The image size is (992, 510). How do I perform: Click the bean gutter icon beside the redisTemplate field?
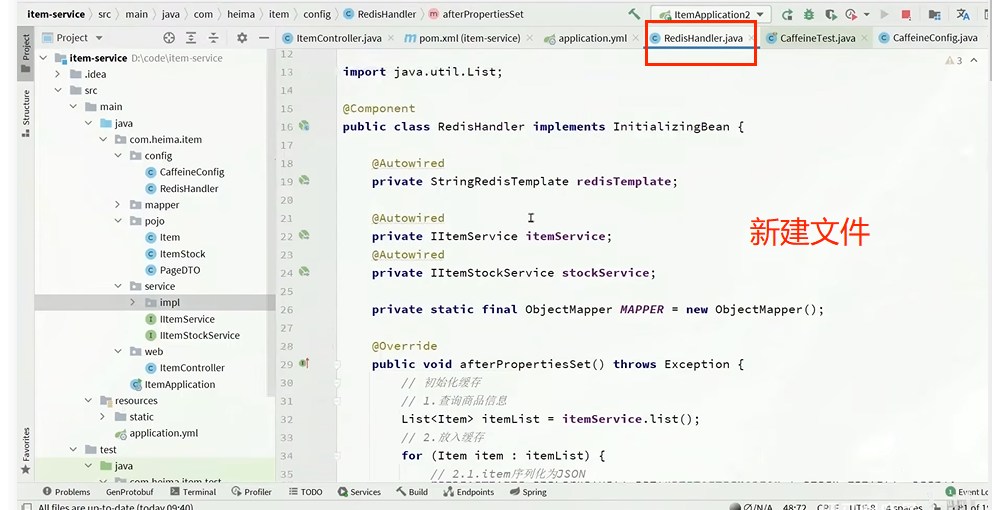(304, 181)
